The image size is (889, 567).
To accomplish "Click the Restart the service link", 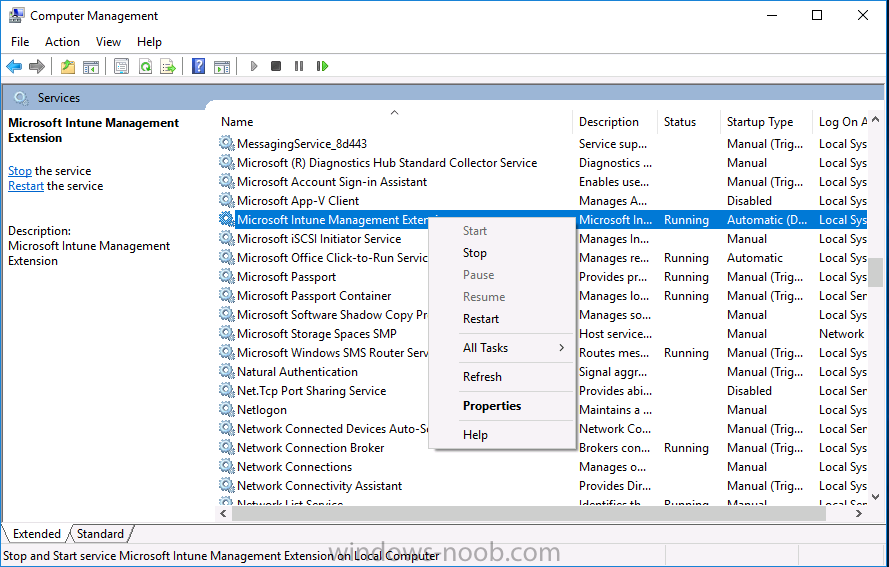I will coord(26,186).
